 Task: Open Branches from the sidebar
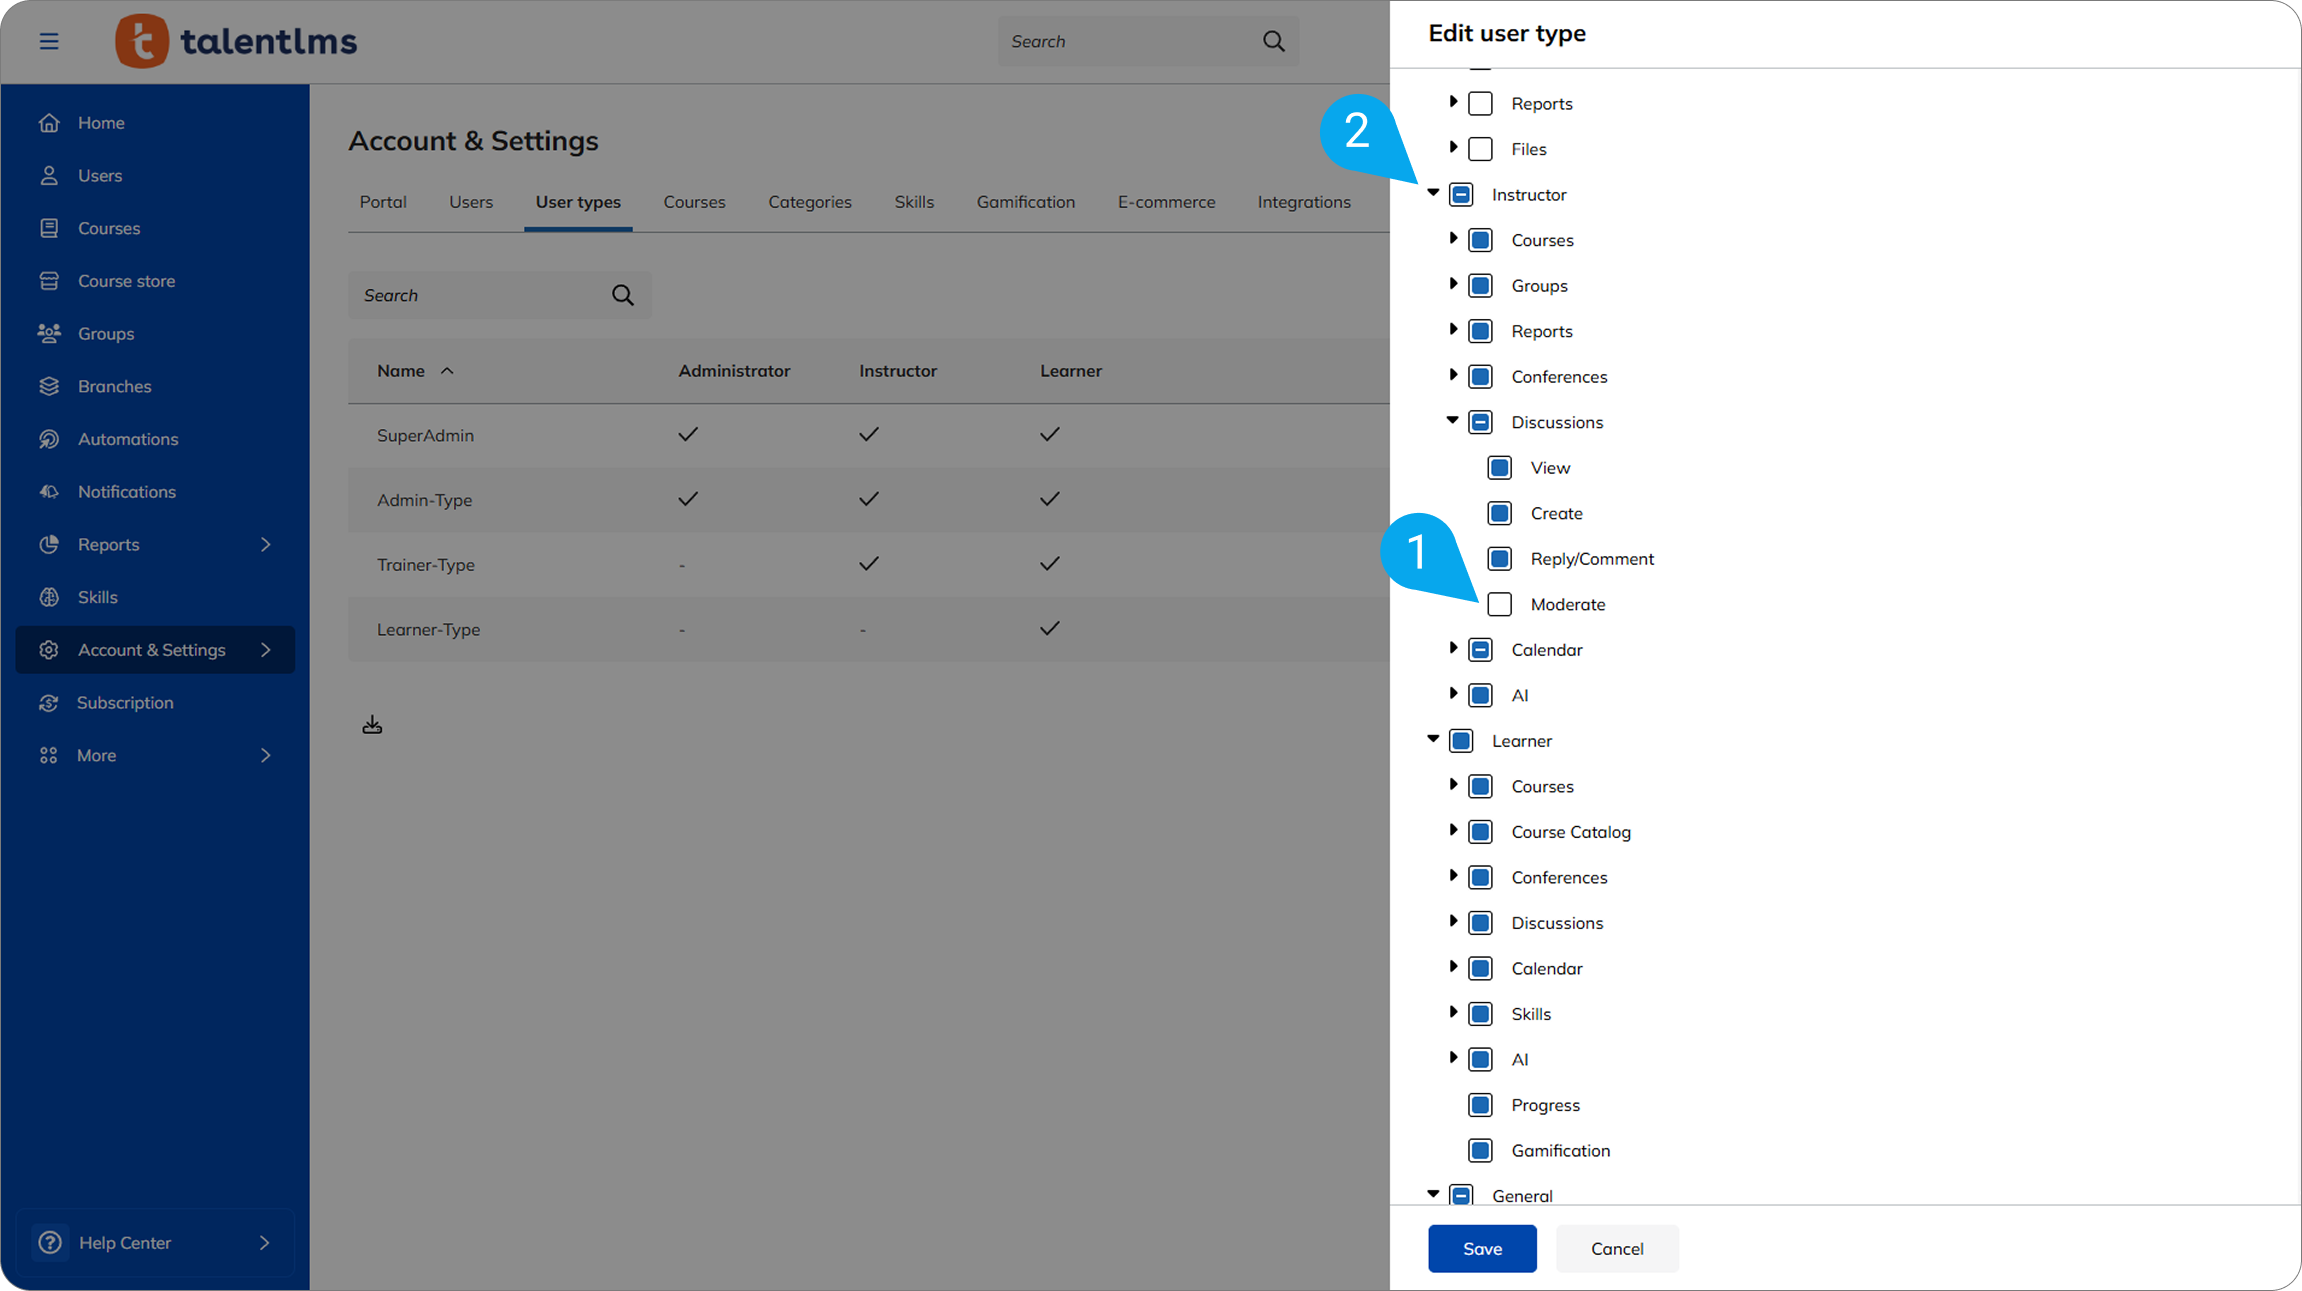pyautogui.click(x=114, y=386)
